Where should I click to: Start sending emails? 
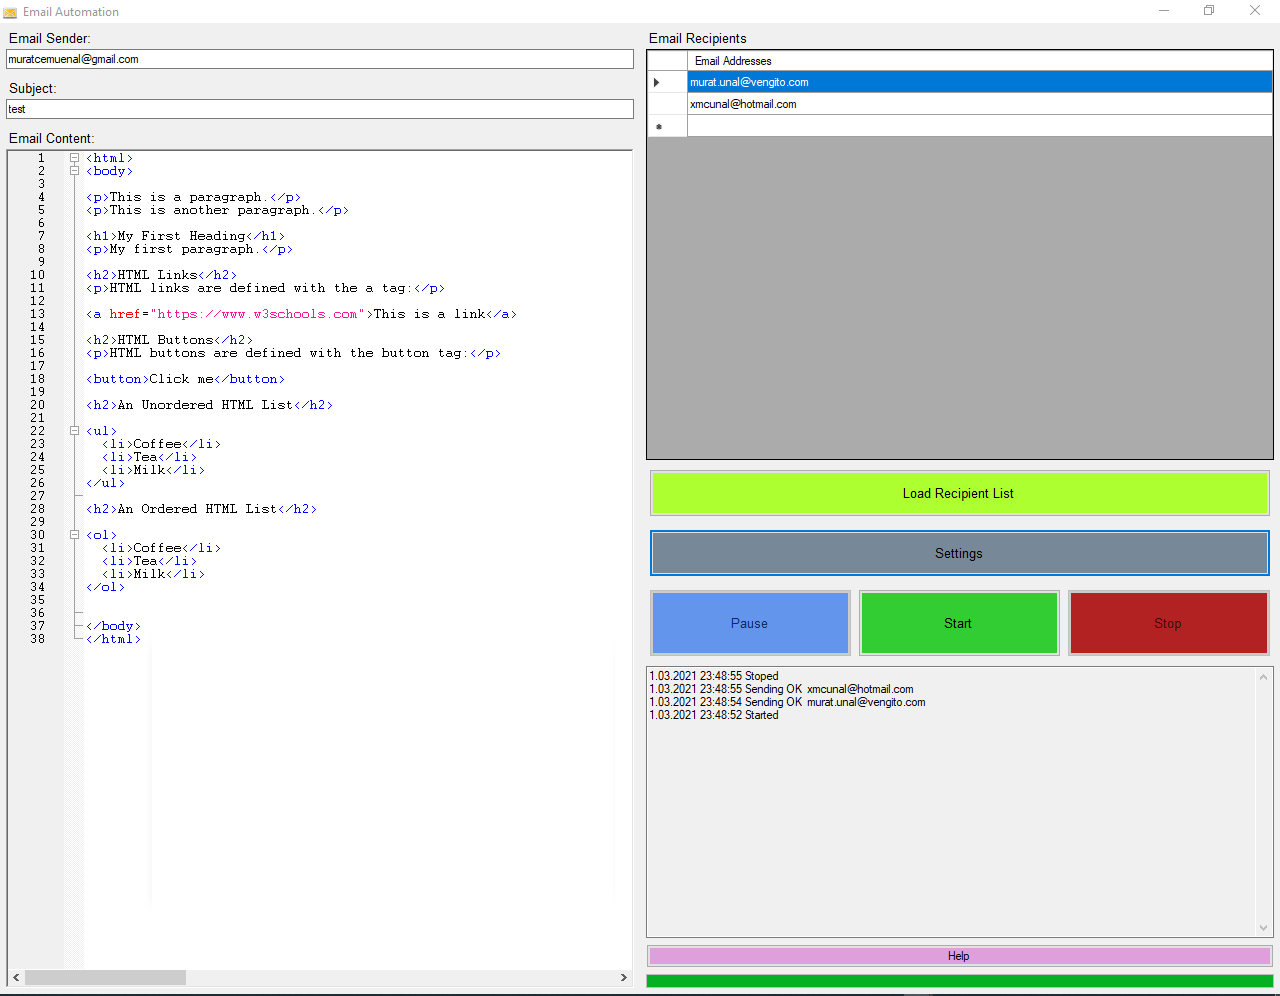coord(958,623)
